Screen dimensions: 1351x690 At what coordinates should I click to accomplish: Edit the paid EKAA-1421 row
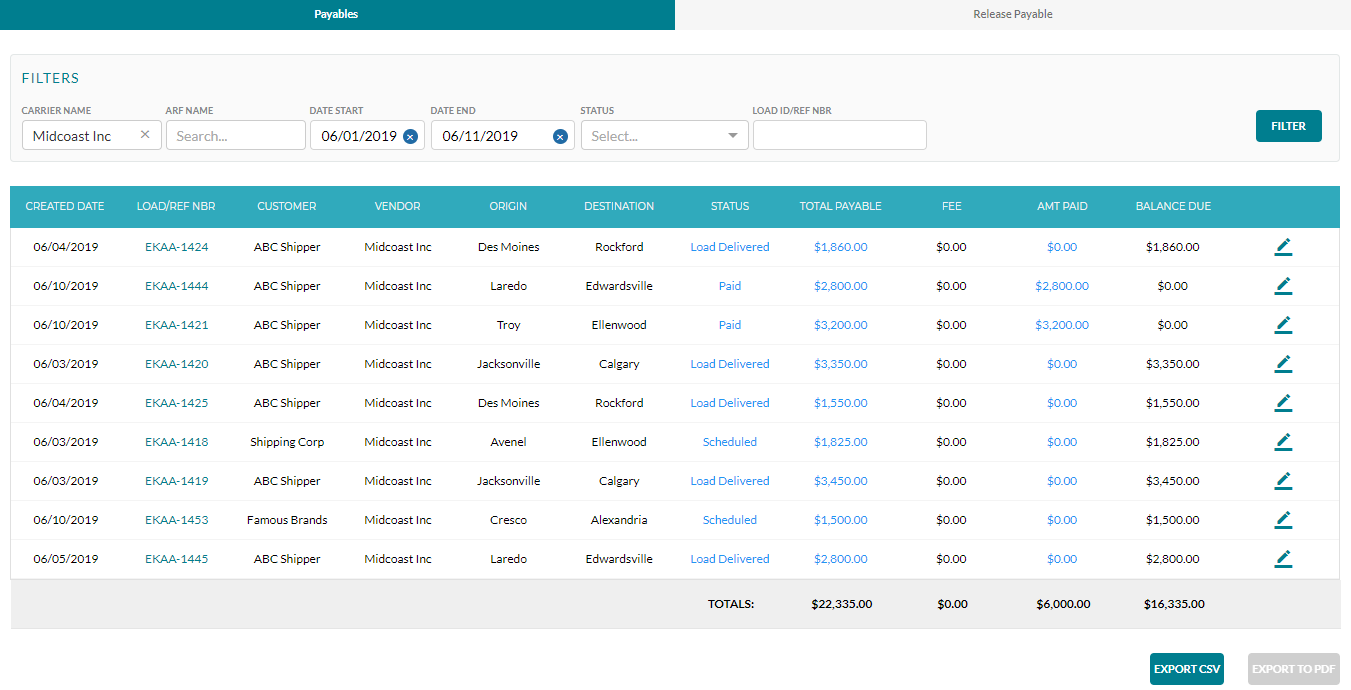click(1283, 324)
